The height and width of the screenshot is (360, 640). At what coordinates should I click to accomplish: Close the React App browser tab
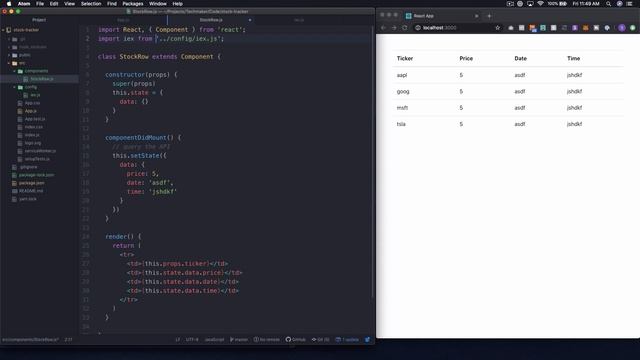[476, 16]
